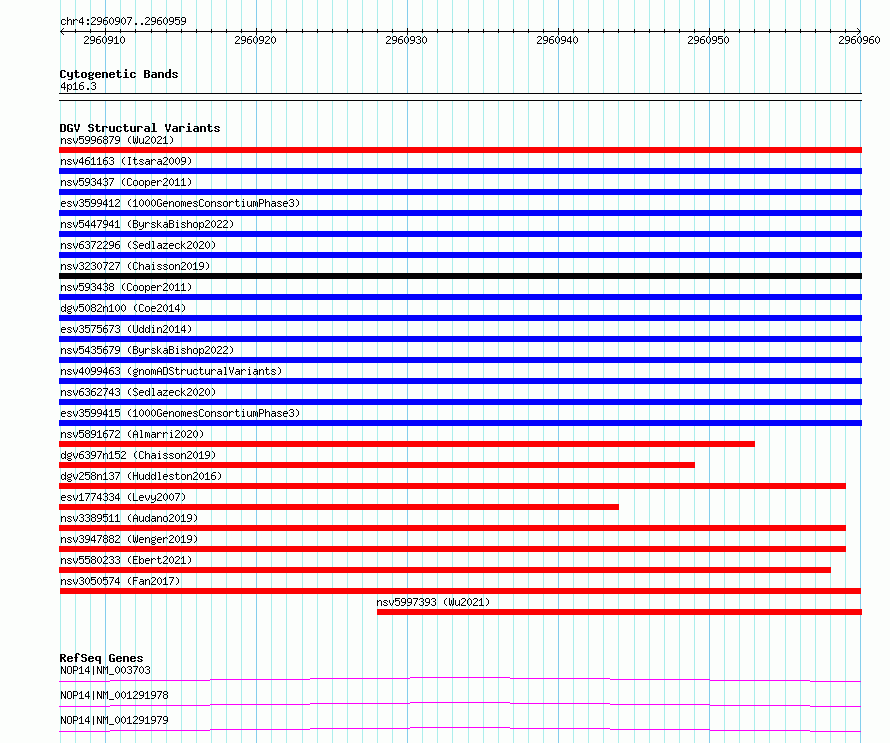Click ruler position 2960950
The height and width of the screenshot is (743, 890).
pyautogui.click(x=708, y=40)
